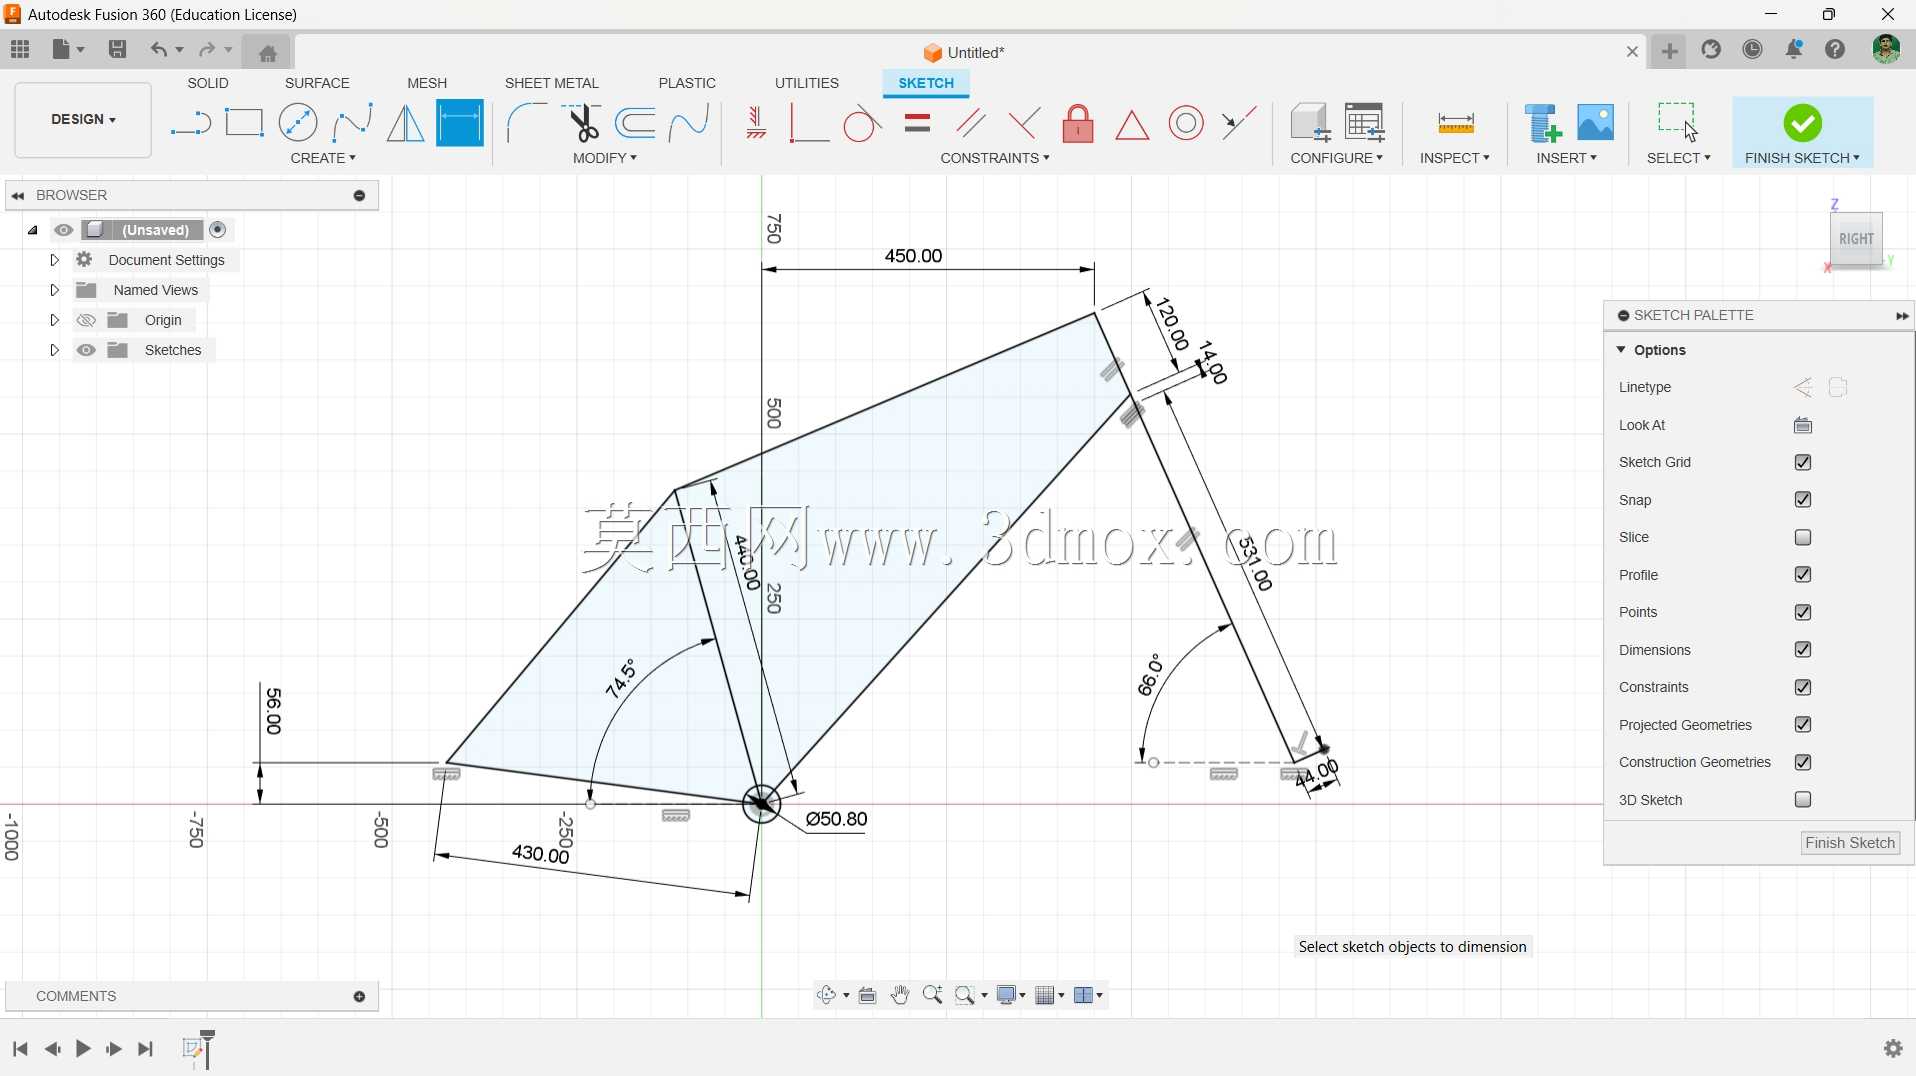Apply the Fix/Unfix lock constraint
Screen dimensions: 1916x1076
(x=1078, y=124)
